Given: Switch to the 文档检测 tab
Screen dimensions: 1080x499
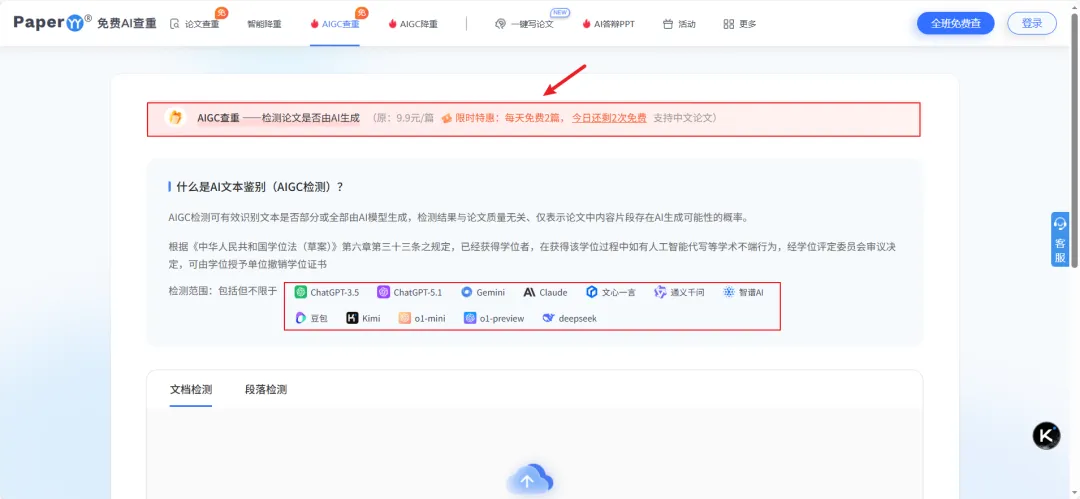Looking at the screenshot, I should click(x=191, y=390).
